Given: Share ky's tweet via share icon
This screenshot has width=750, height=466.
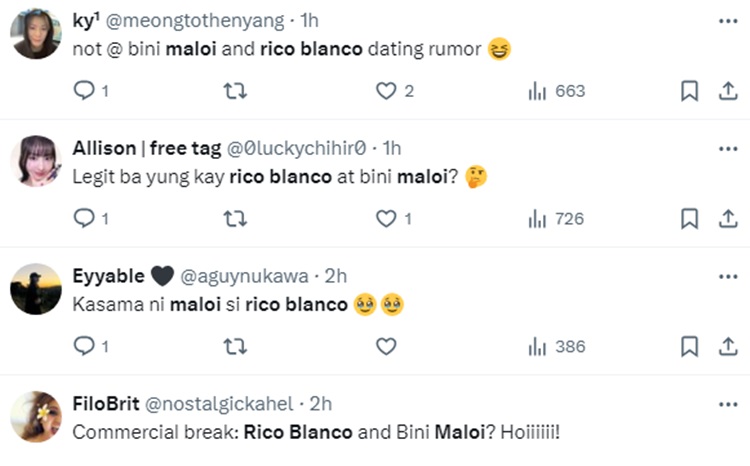Looking at the screenshot, I should pyautogui.click(x=727, y=91).
